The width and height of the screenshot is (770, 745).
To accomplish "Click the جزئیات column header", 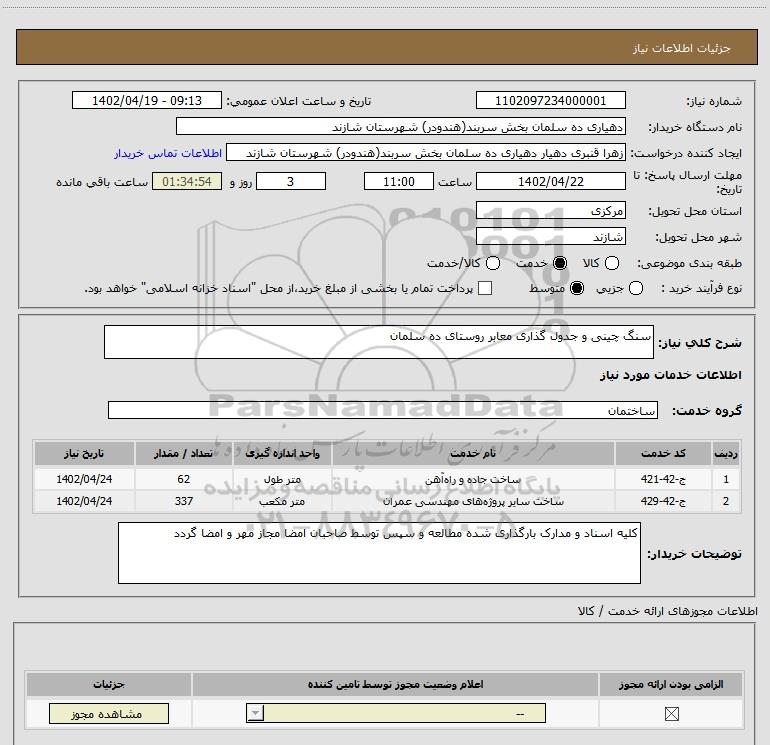I will (109, 684).
